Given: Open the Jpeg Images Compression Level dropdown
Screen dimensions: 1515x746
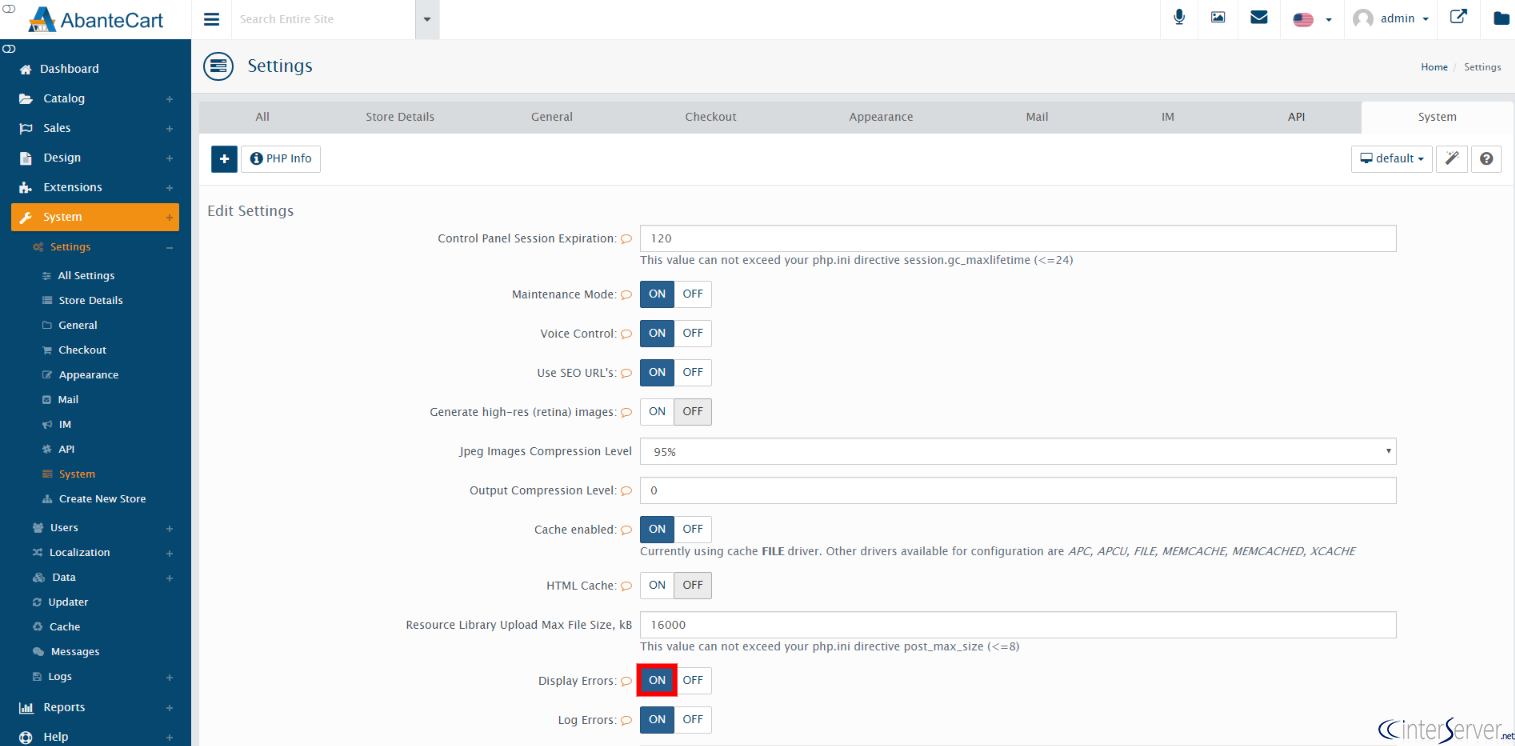Looking at the screenshot, I should pos(1018,452).
